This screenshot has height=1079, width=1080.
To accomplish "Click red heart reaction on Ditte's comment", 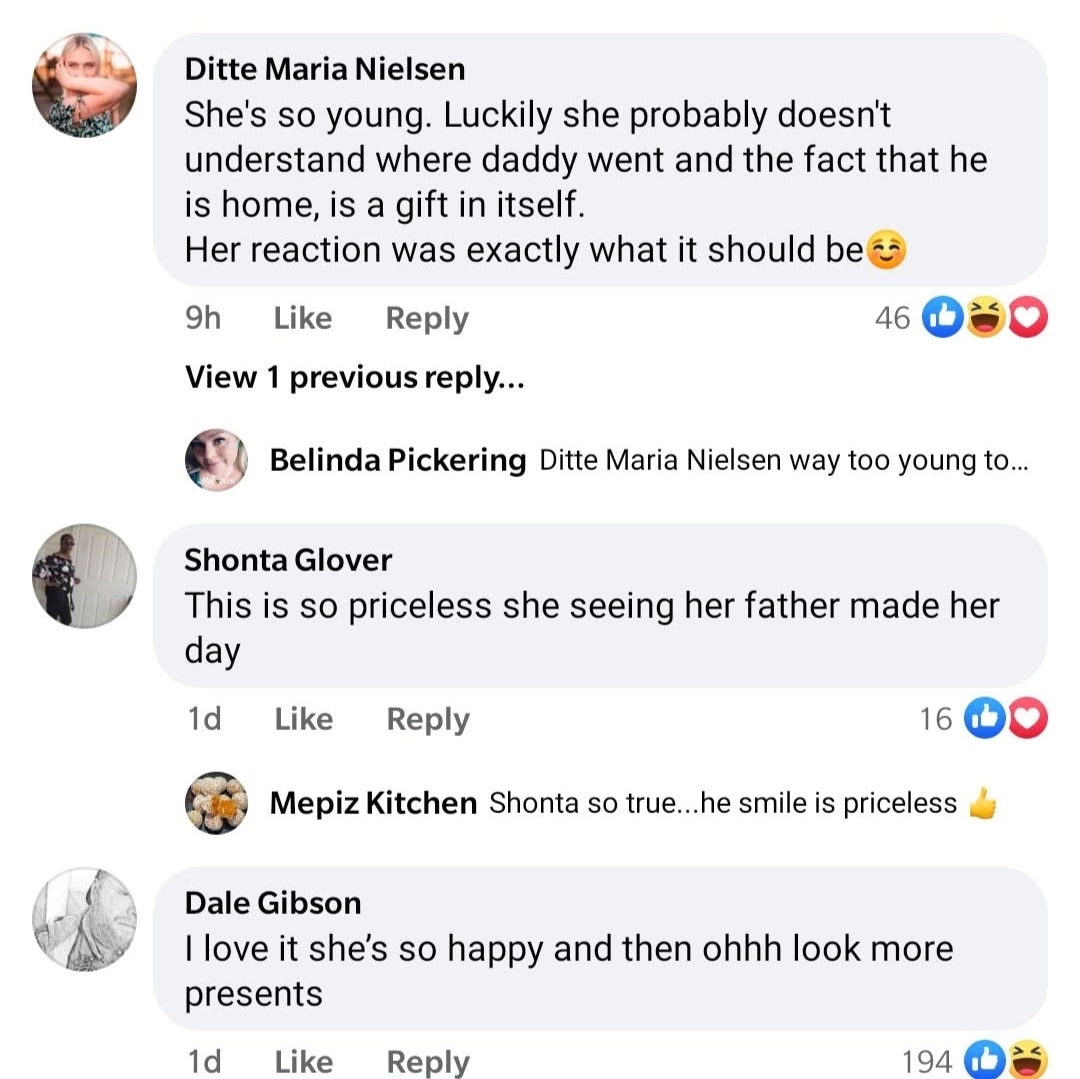I will click(1027, 318).
